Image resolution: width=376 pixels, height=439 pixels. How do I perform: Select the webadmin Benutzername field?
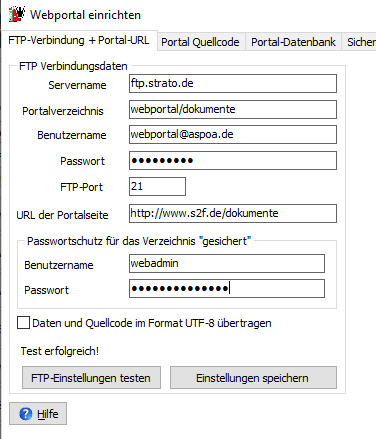(227, 263)
